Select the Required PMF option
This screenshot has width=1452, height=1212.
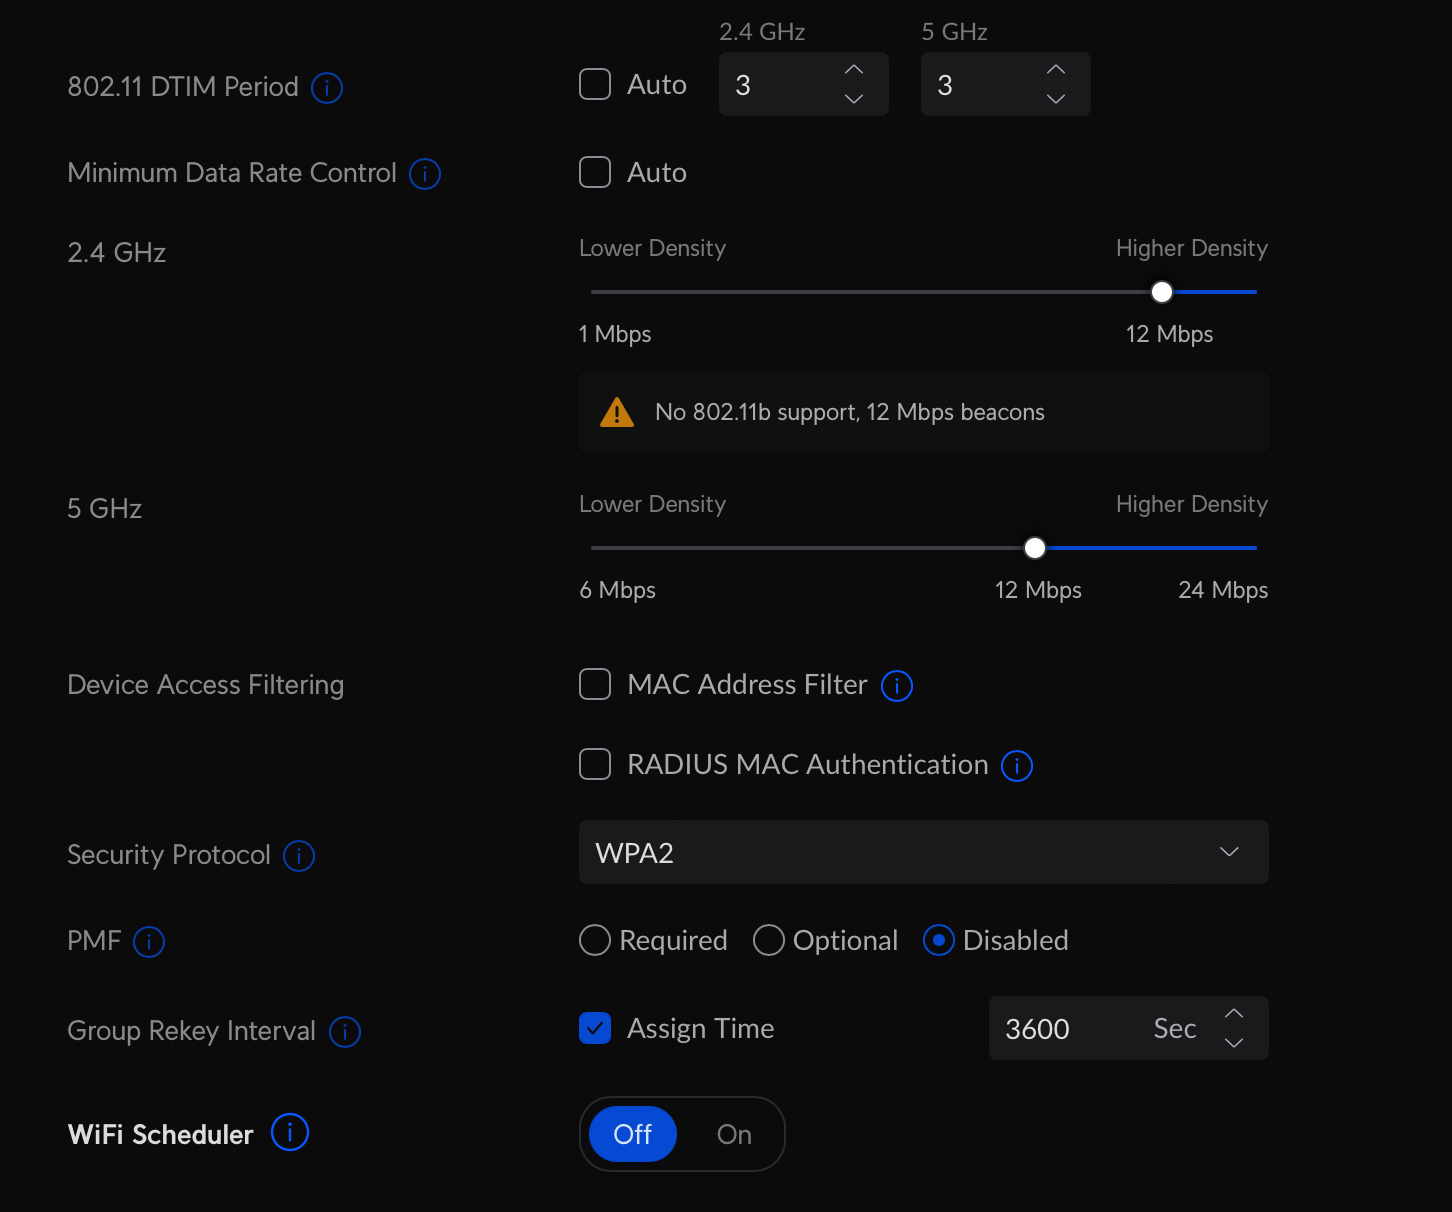point(594,940)
